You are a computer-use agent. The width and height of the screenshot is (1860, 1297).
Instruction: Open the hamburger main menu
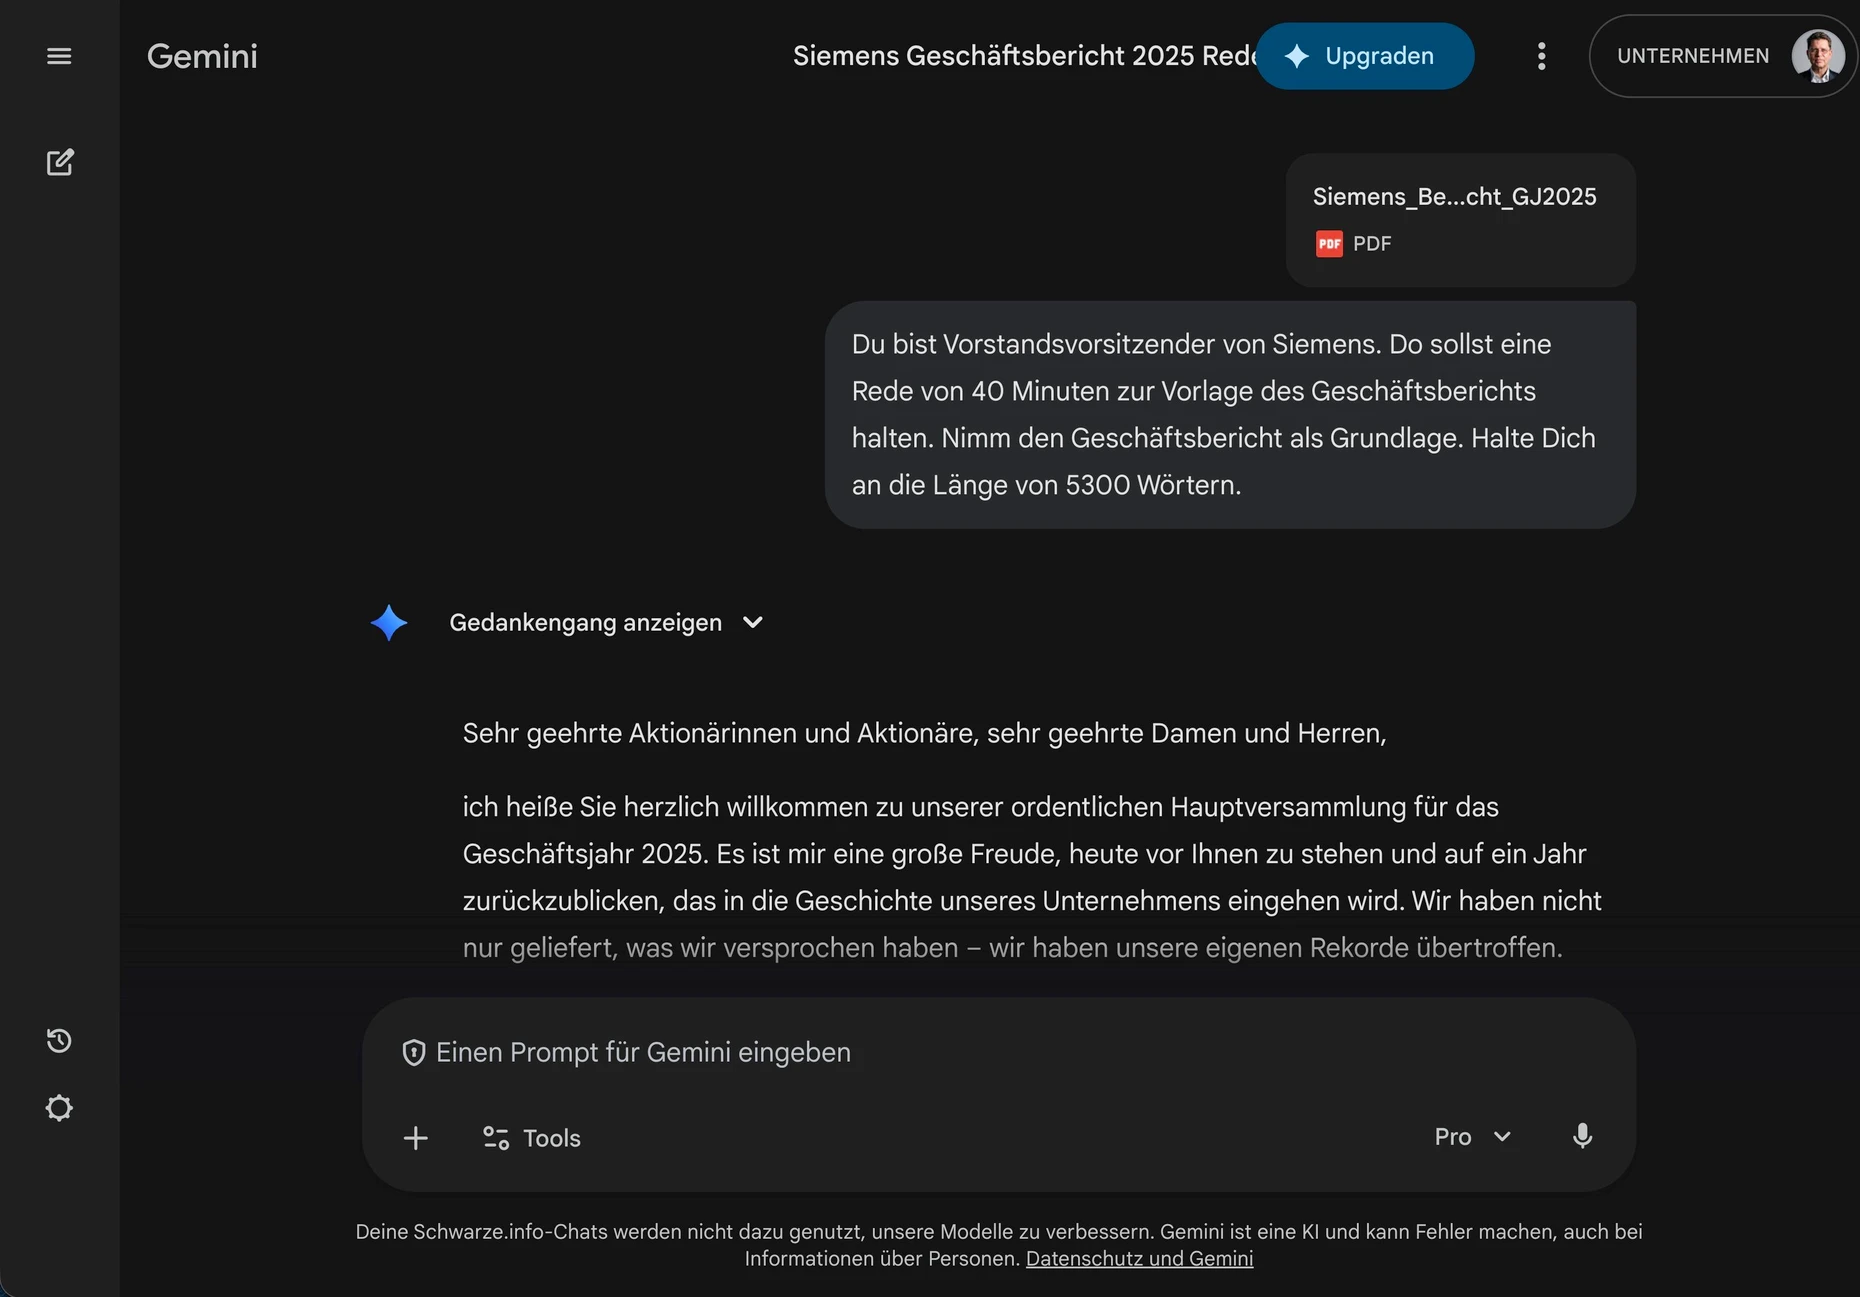tap(59, 56)
